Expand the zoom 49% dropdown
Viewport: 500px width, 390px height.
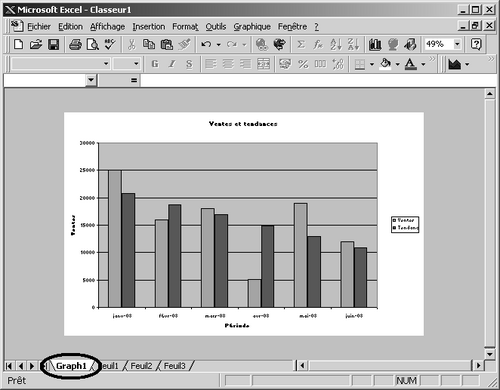[457, 44]
